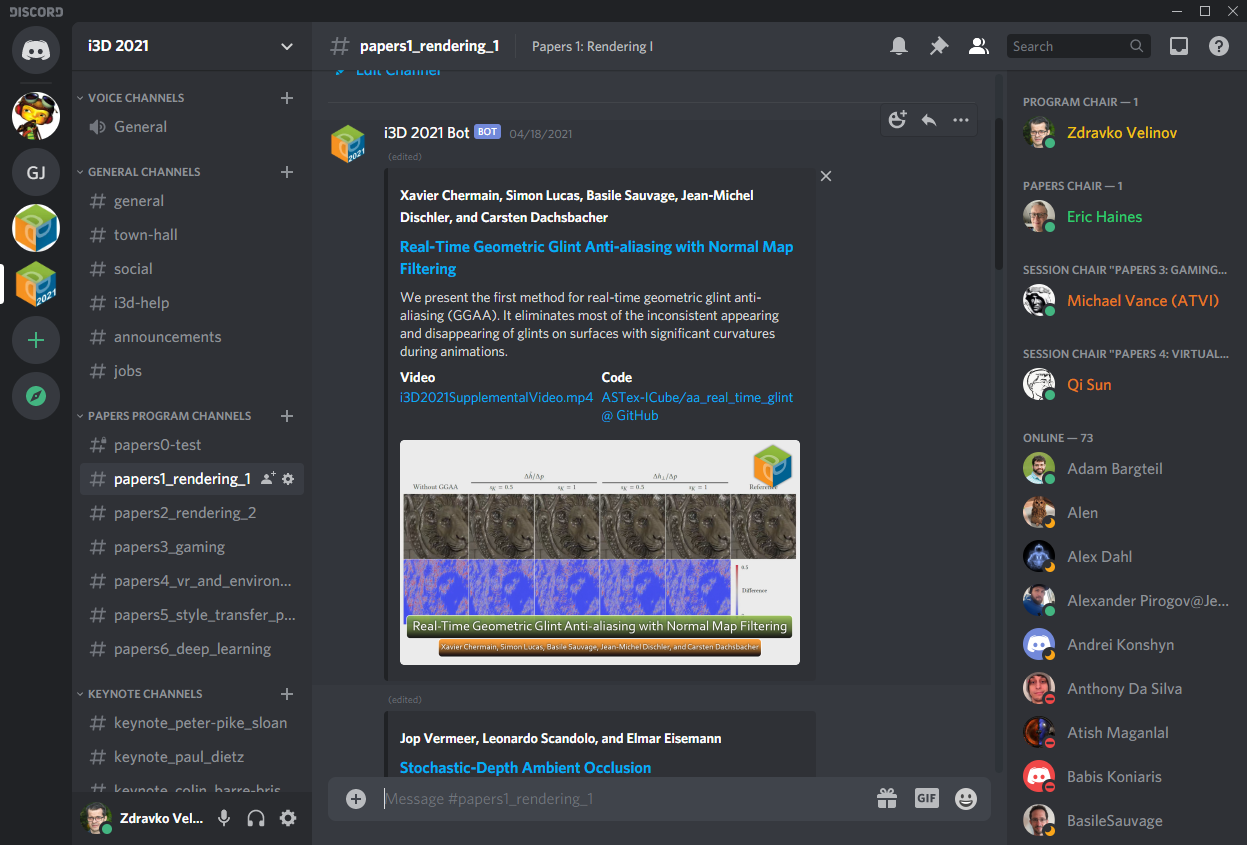
Task: Open the gift Nitro icon
Action: tap(887, 798)
